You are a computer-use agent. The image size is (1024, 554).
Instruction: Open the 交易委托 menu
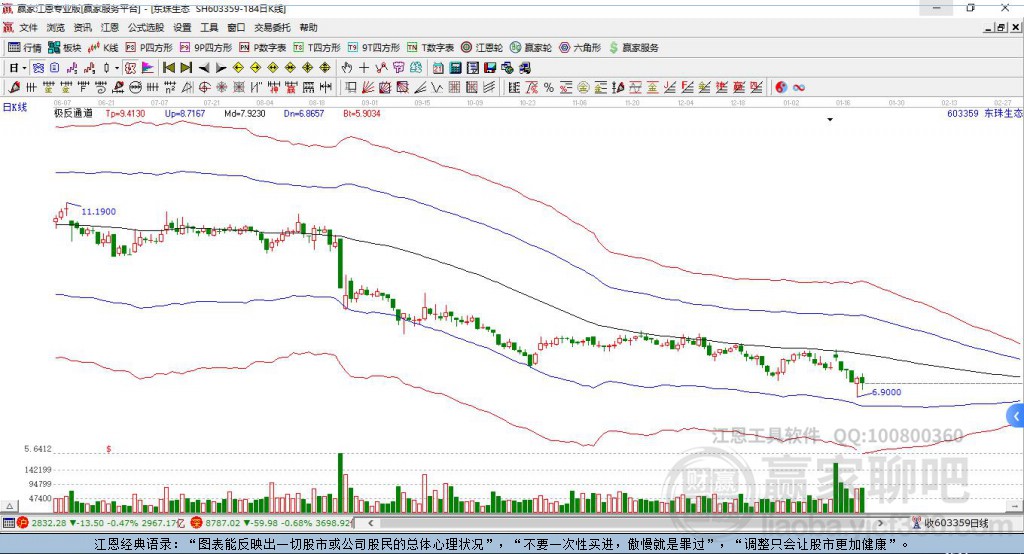272,27
